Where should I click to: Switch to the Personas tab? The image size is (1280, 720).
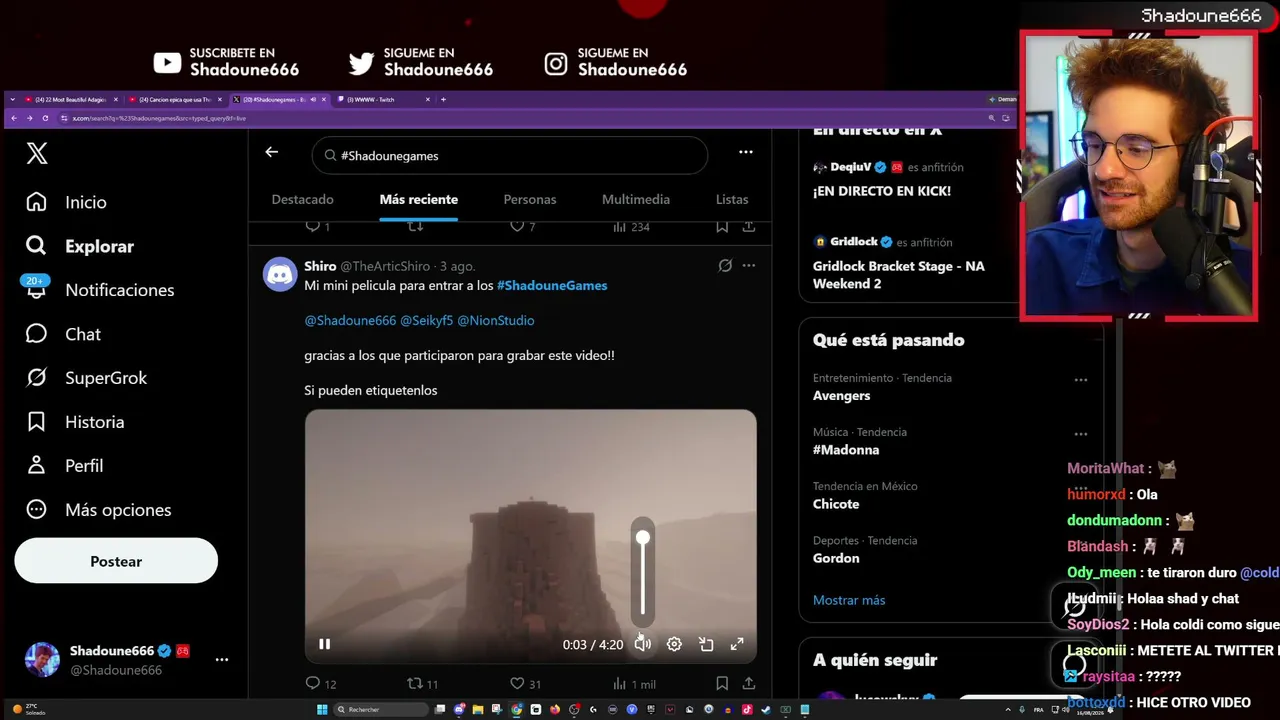530,200
